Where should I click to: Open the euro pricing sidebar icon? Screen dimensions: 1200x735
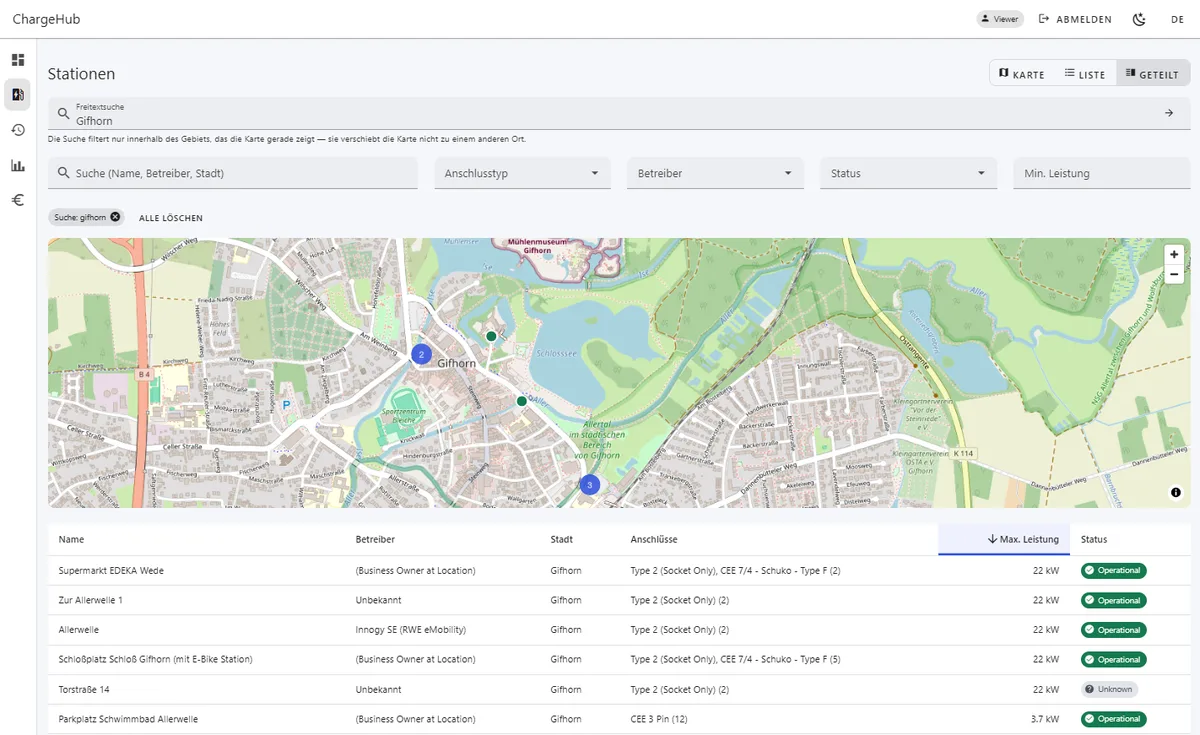[18, 200]
